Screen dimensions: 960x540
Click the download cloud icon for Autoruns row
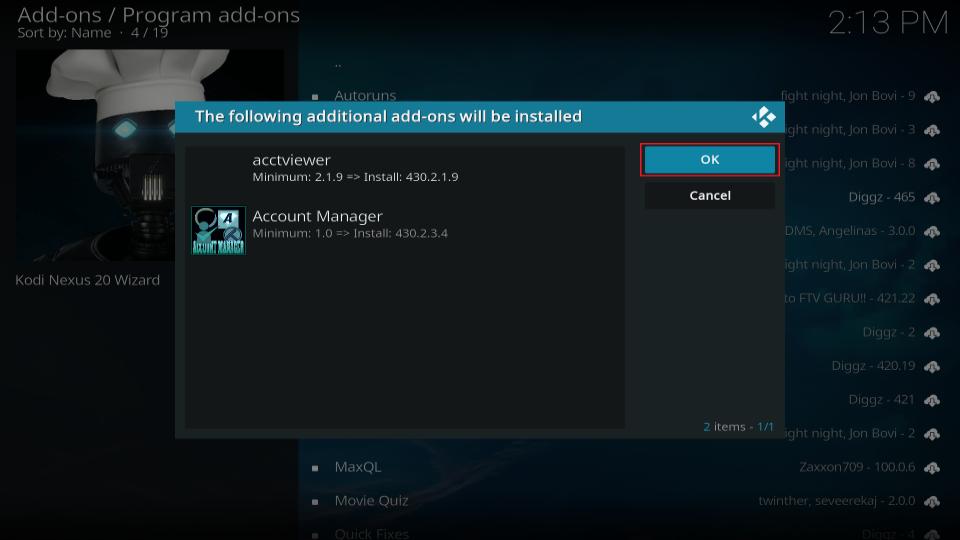tap(932, 97)
